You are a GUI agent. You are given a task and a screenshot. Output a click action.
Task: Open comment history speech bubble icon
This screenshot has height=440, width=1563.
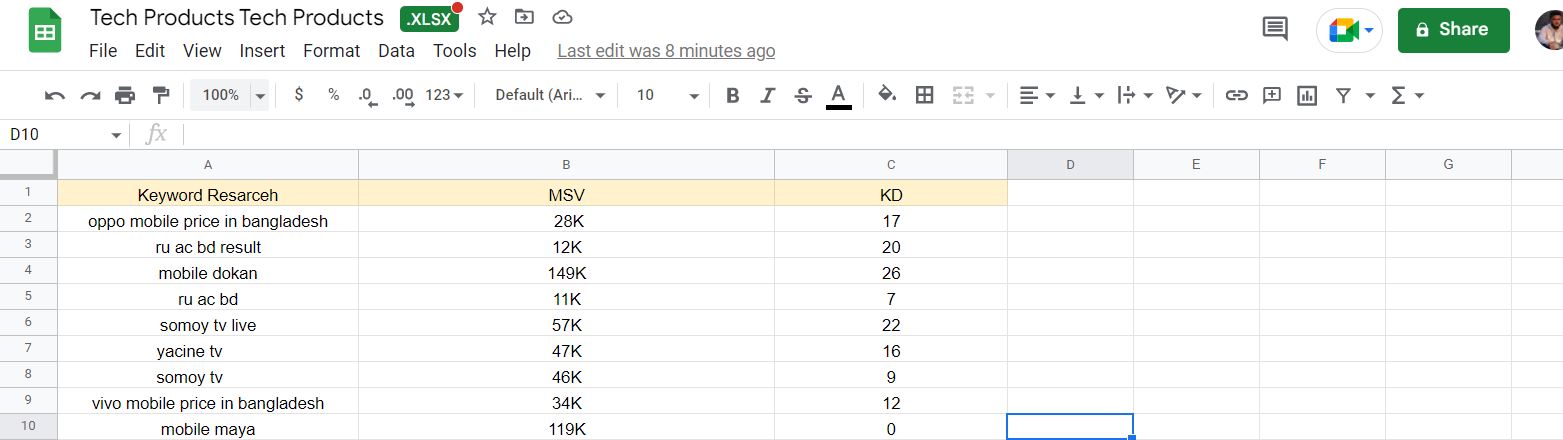pos(1275,29)
